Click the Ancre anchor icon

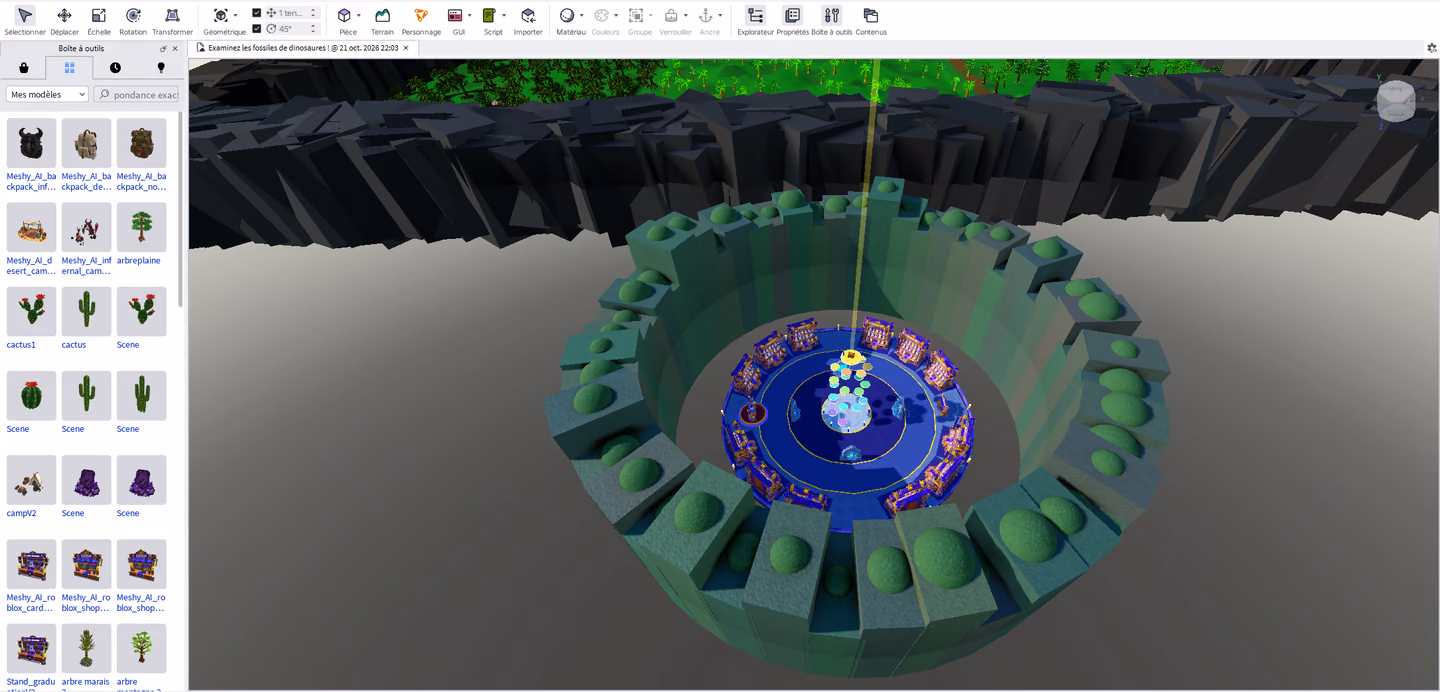tap(705, 16)
